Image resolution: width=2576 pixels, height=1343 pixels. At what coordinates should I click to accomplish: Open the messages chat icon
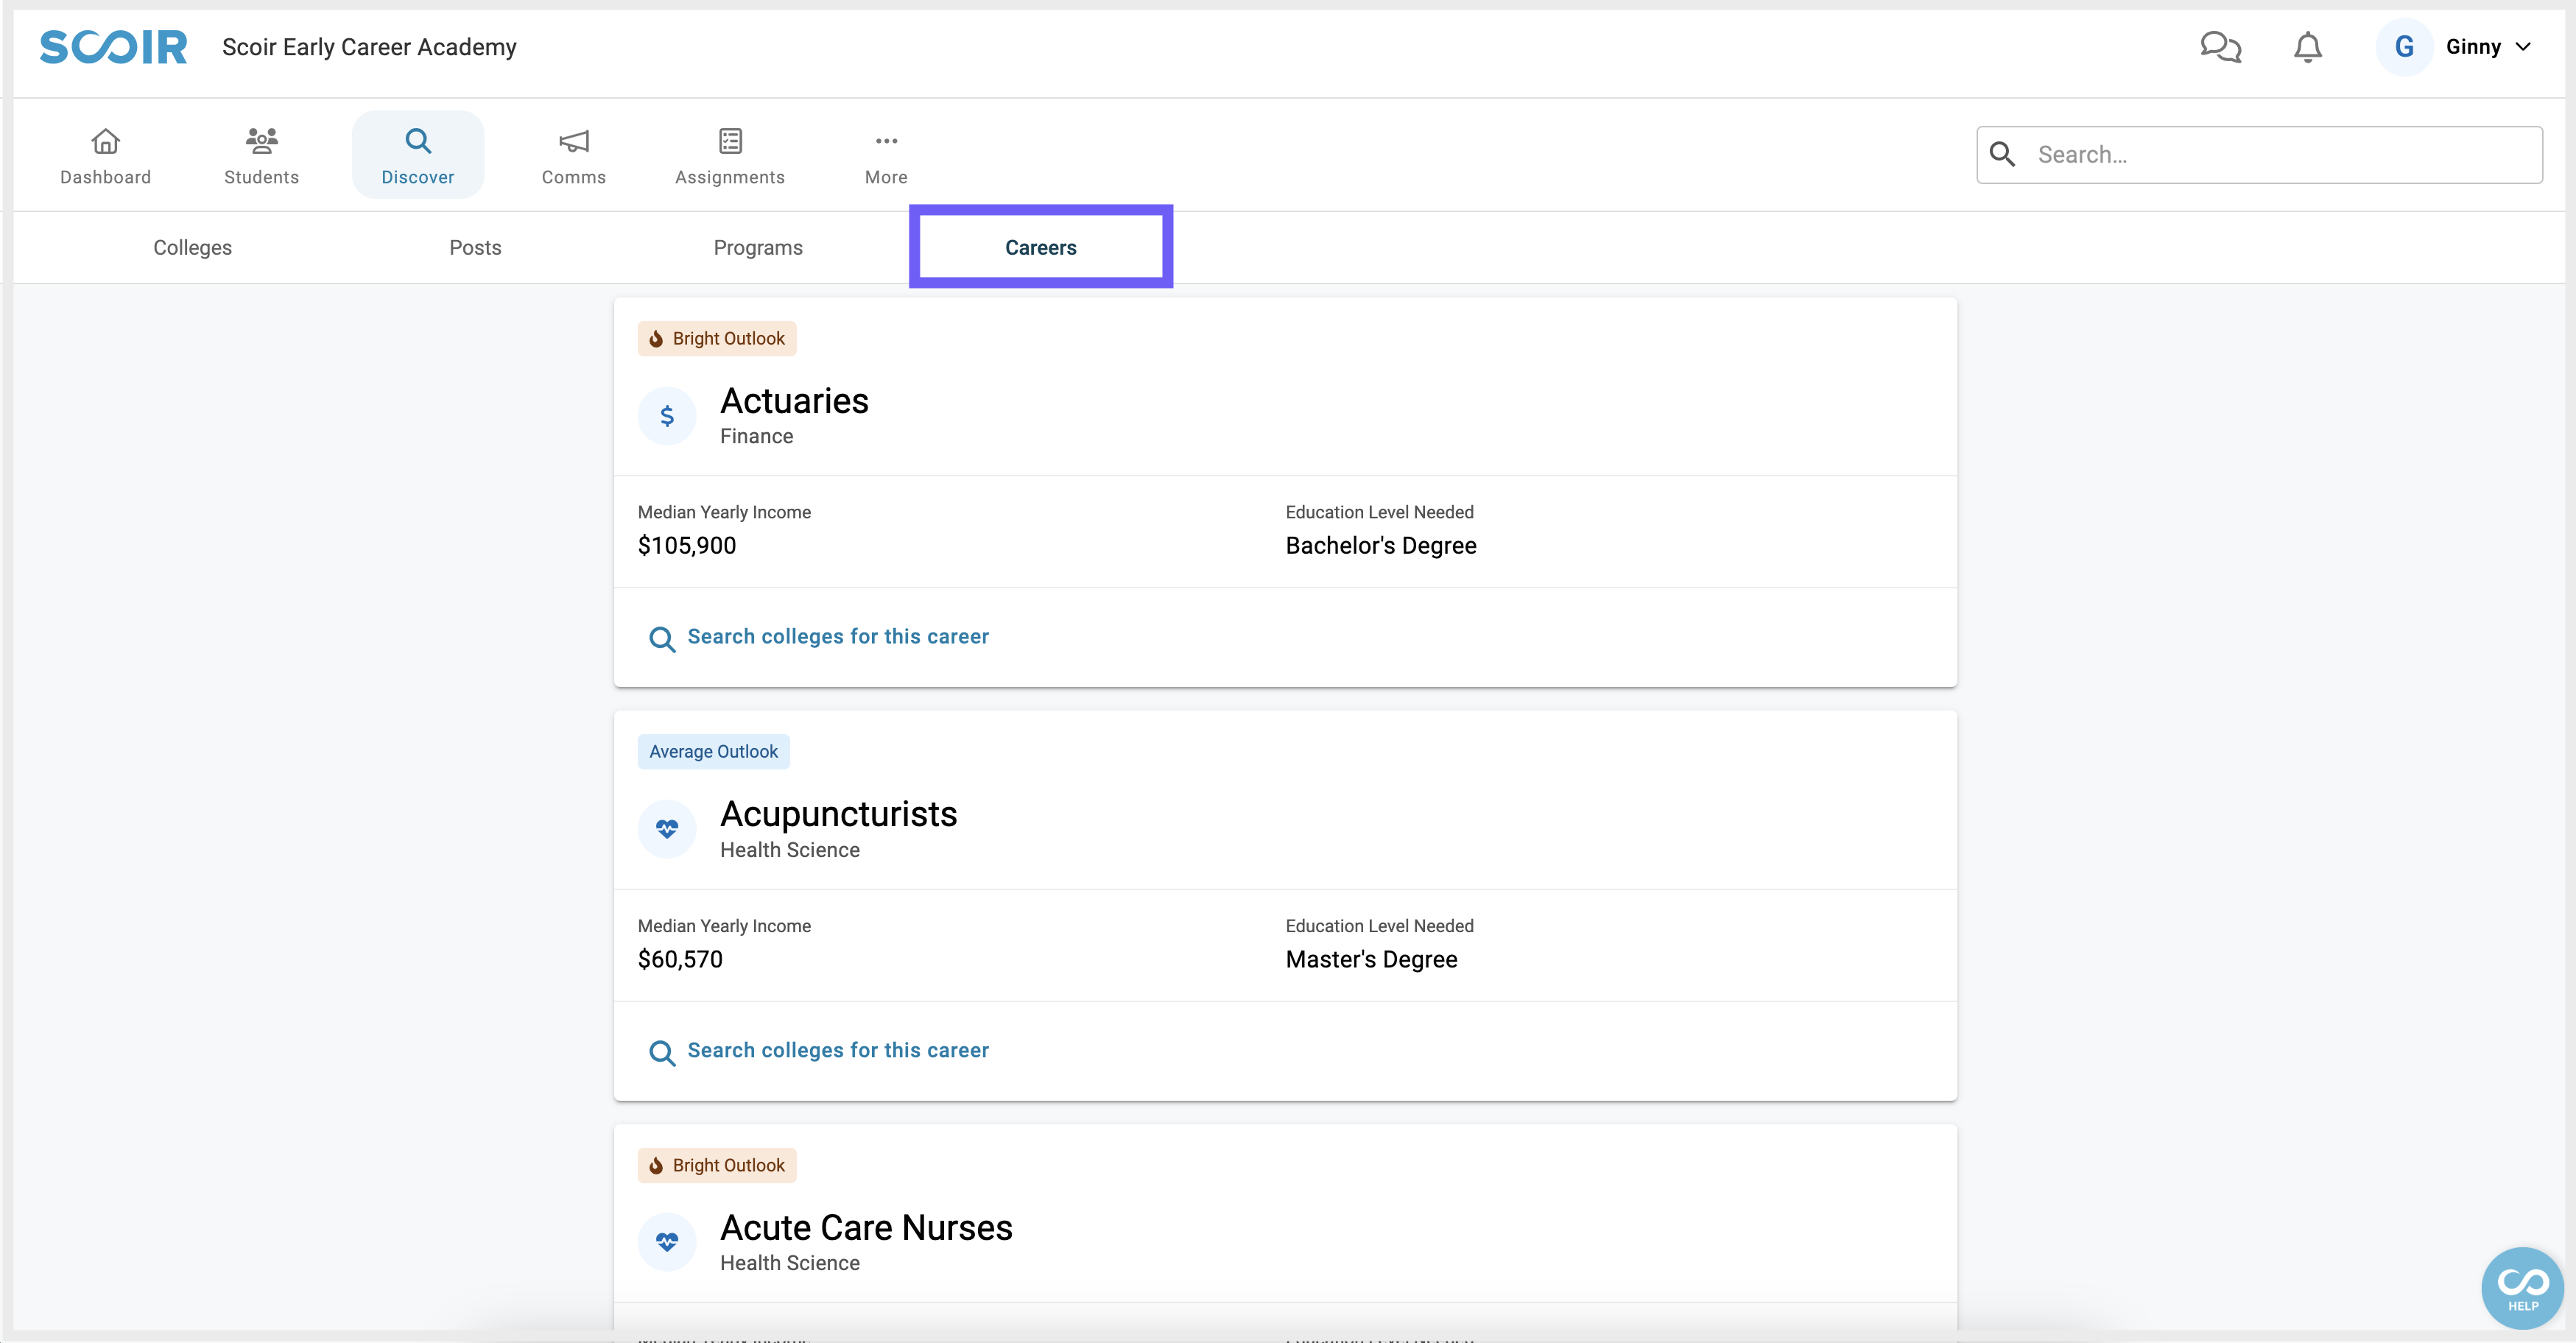[x=2220, y=47]
